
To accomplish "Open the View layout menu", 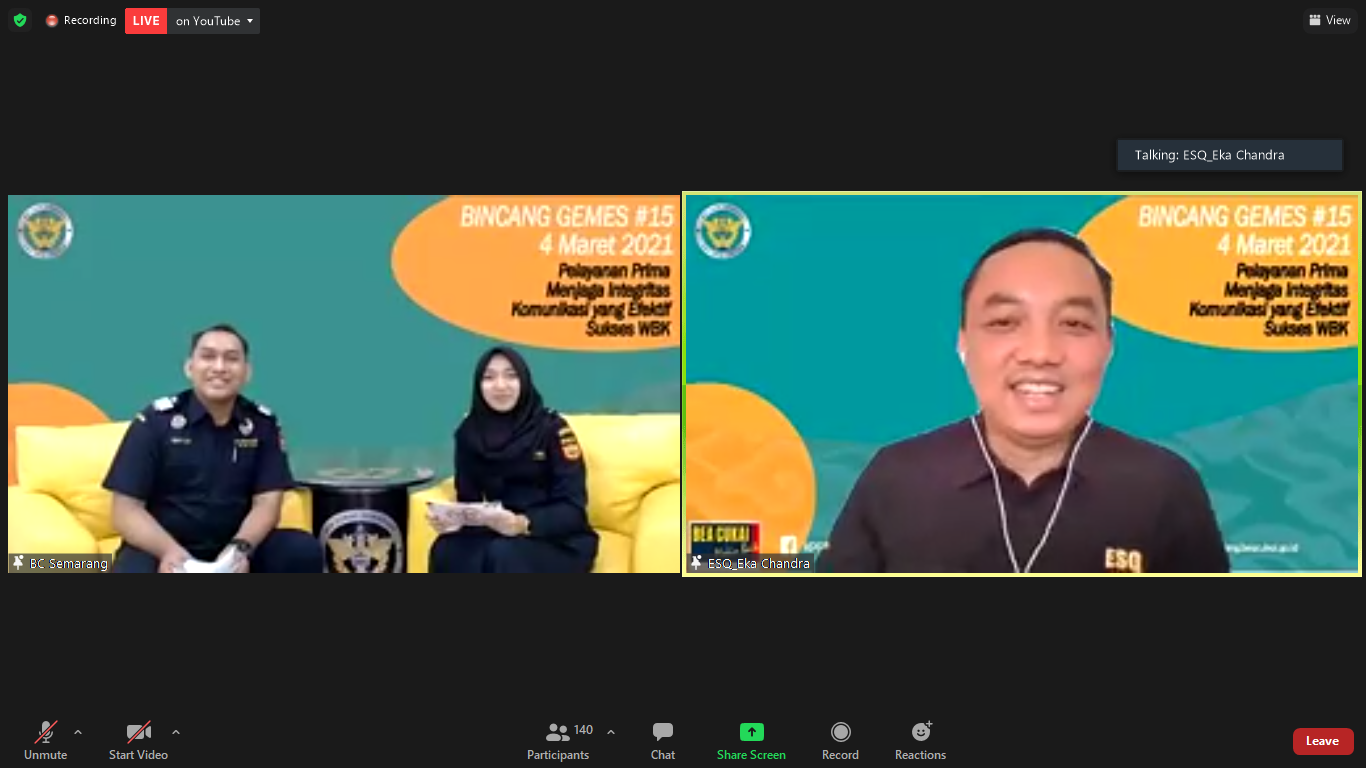I will [1329, 20].
